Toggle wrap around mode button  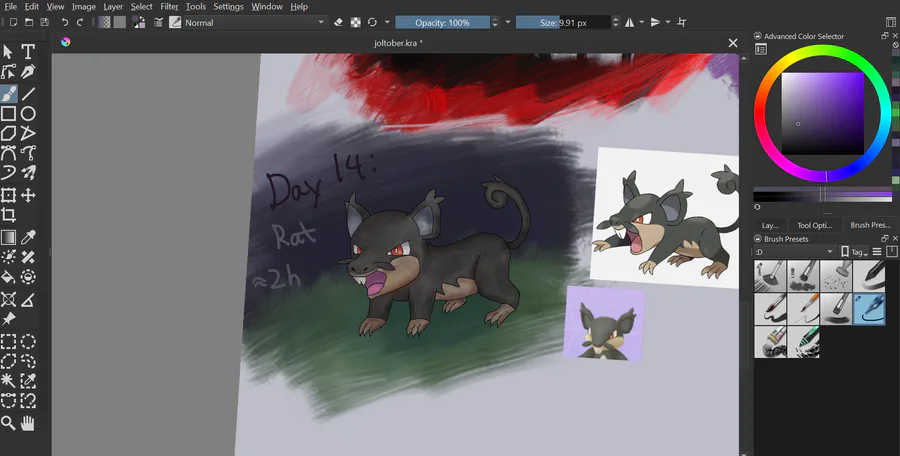[x=682, y=22]
